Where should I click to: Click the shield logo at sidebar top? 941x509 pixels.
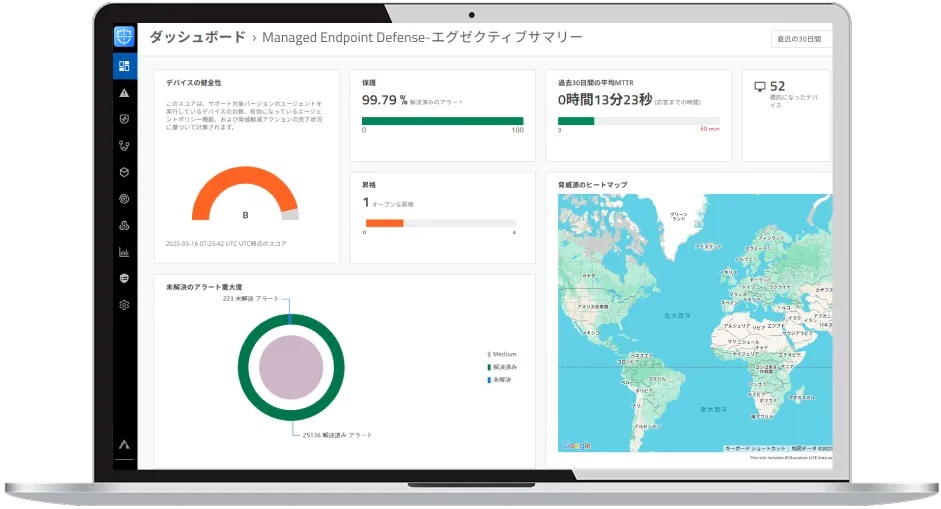click(124, 37)
